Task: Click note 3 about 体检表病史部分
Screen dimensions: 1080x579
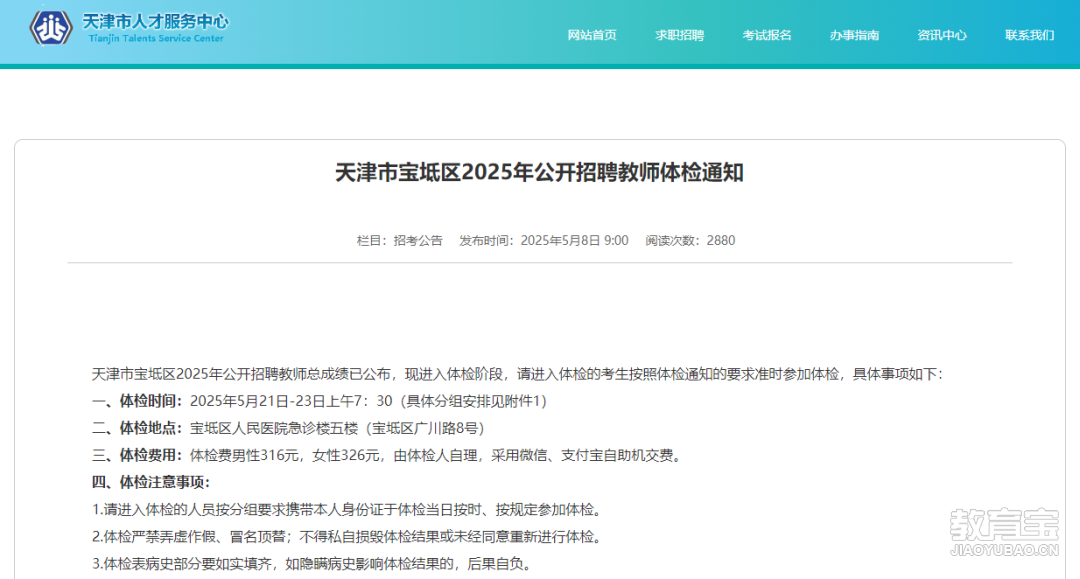Action: click(x=313, y=564)
